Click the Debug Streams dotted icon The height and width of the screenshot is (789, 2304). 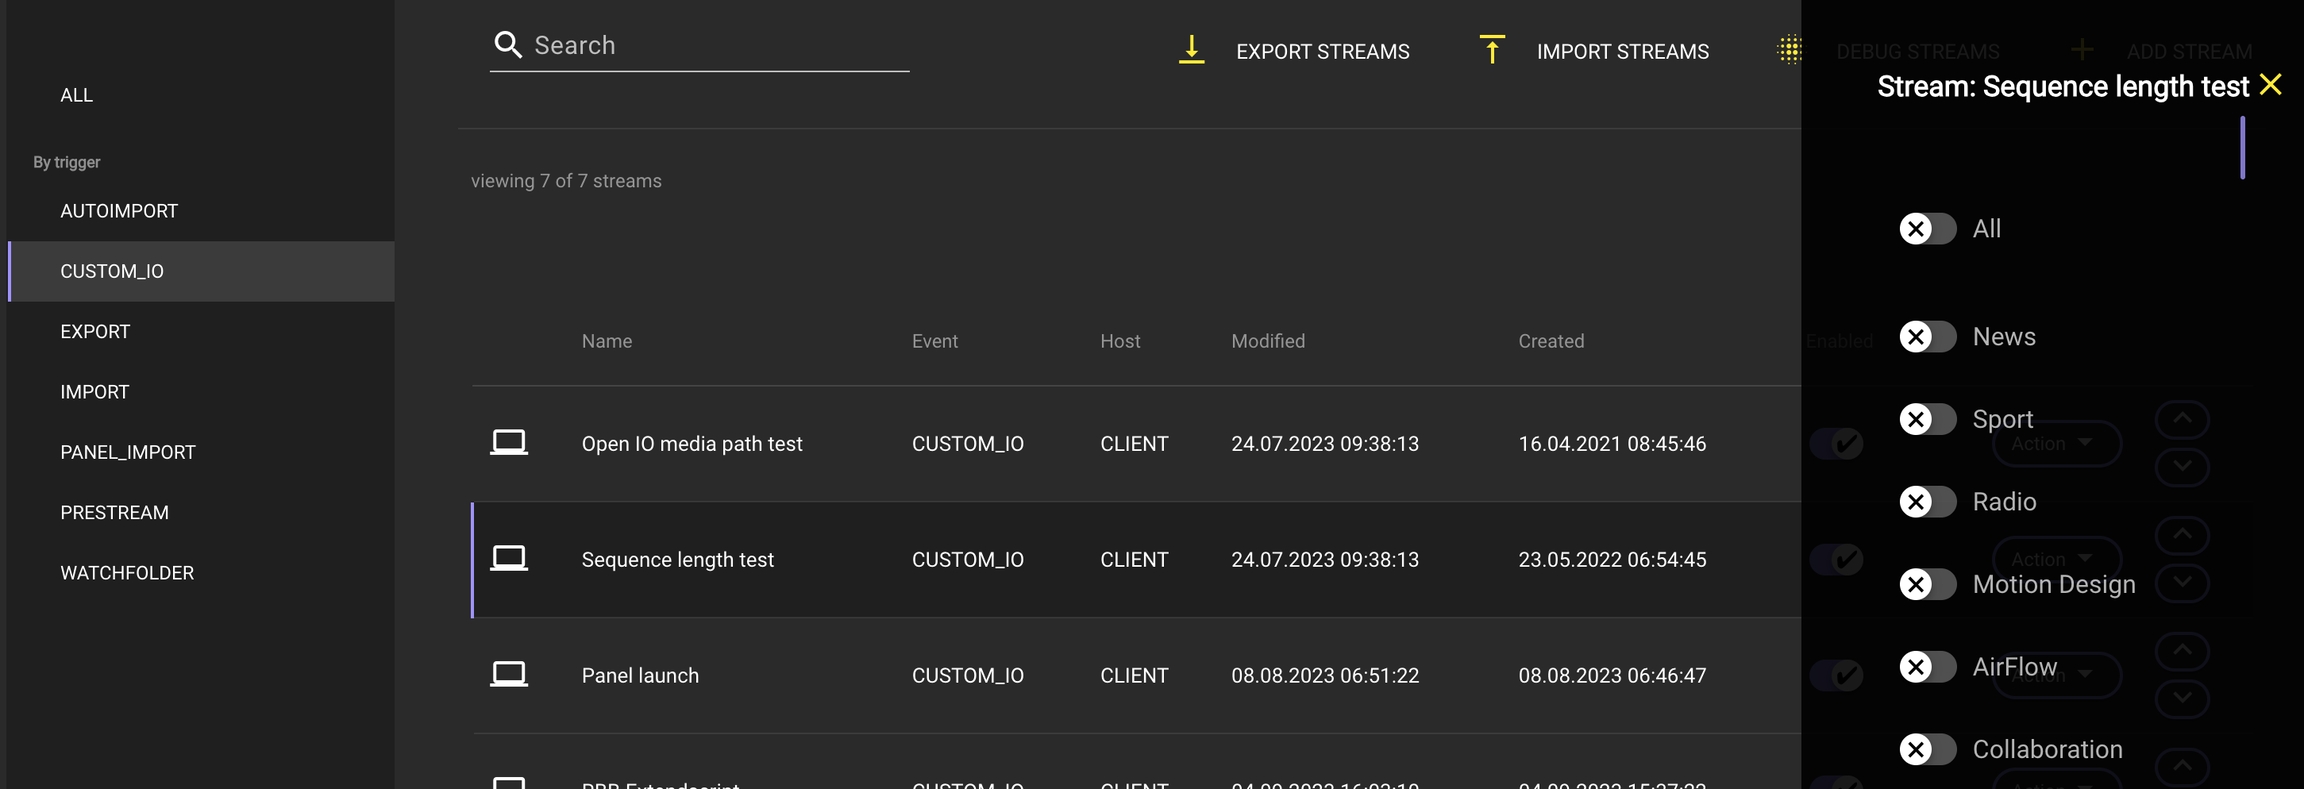(x=1789, y=50)
